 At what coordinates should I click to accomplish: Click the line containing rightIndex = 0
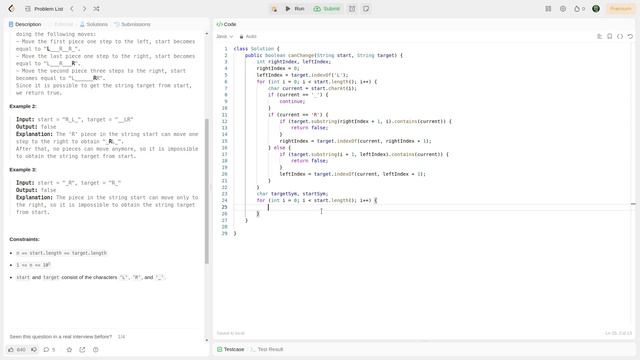click(278, 69)
